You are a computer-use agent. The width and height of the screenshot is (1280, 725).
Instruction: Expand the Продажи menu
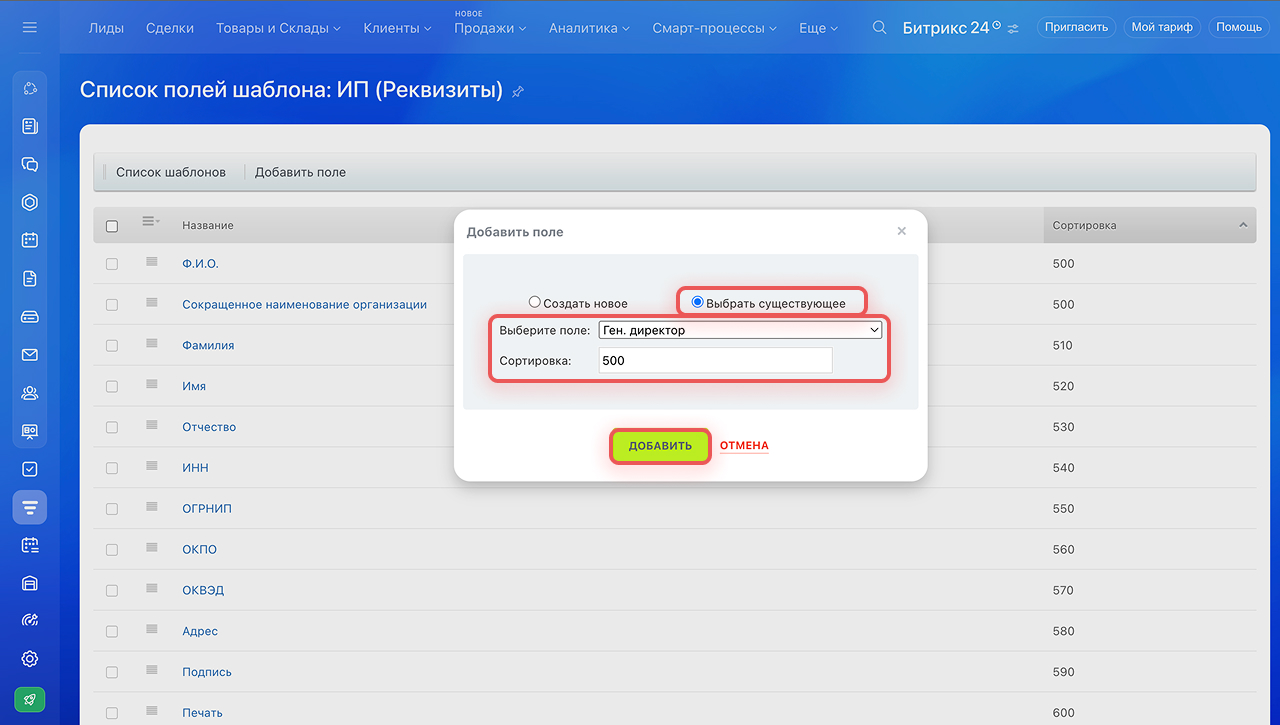tap(490, 28)
